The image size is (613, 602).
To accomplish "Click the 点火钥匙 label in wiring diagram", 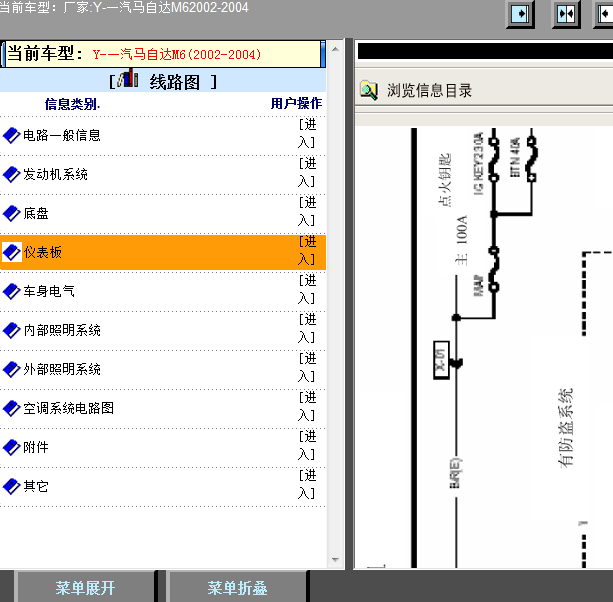I will point(444,179).
